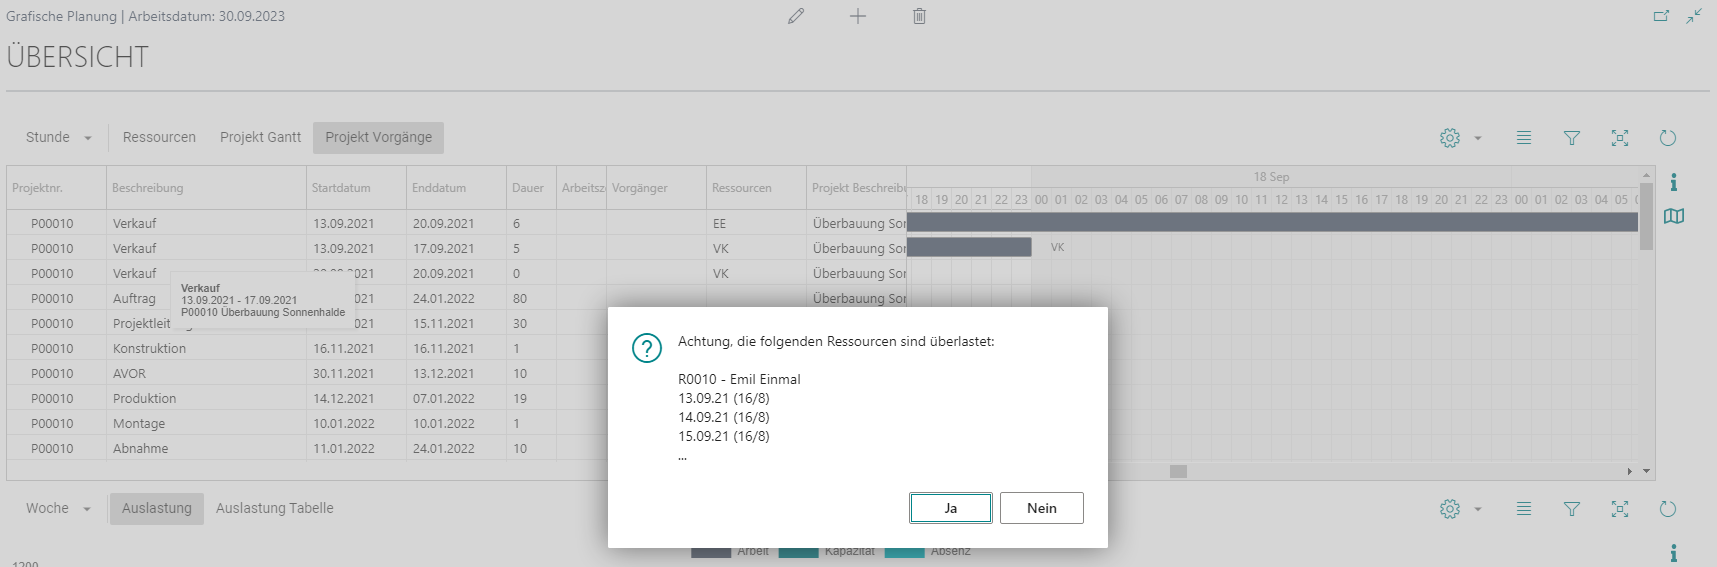Select the Auslastung tab

click(x=157, y=509)
